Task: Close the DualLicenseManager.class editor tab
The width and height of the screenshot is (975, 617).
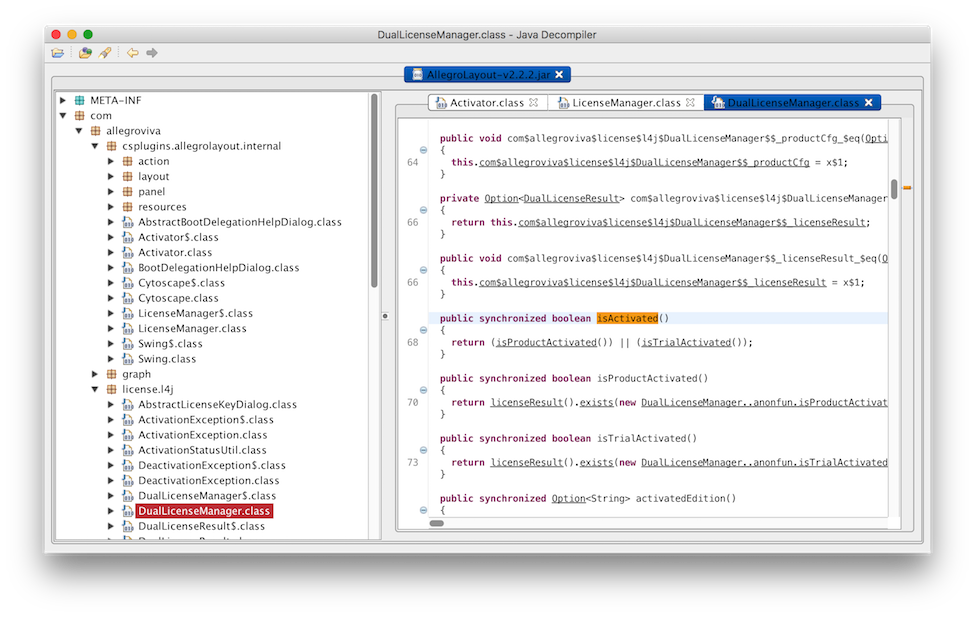Action: pos(869,103)
